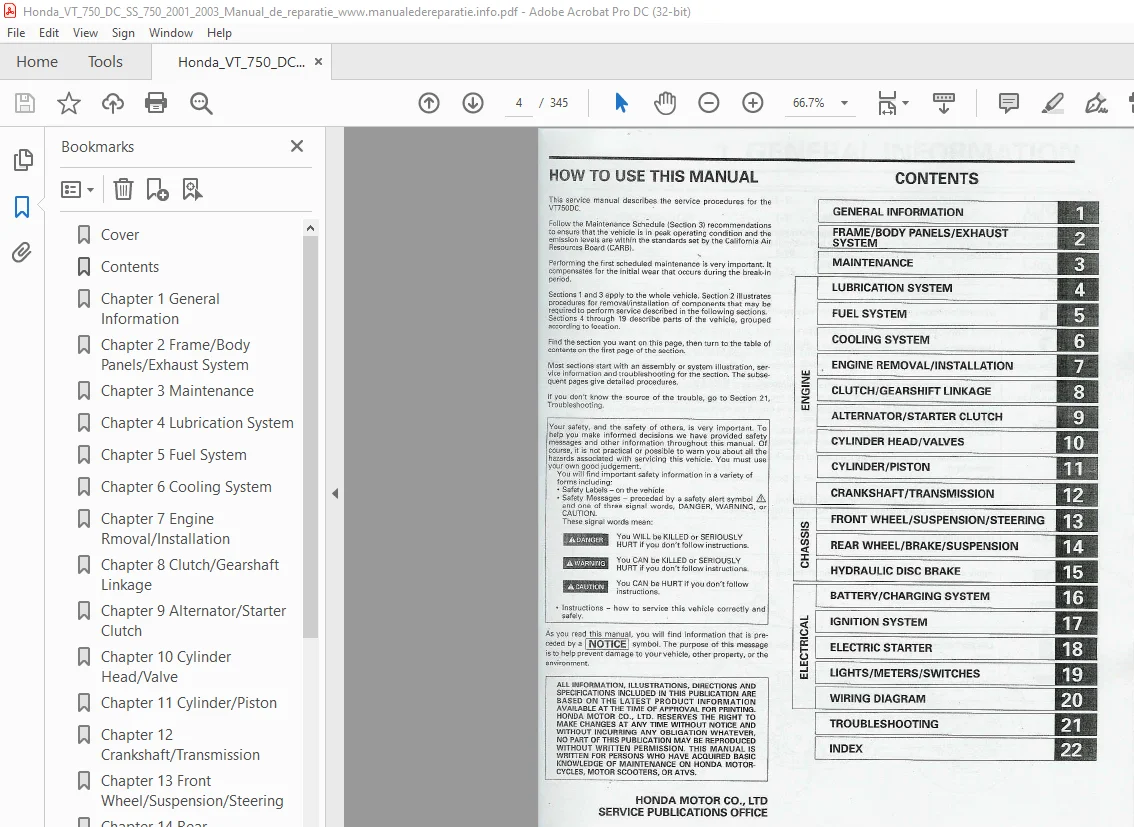
Task: Click the page number field showing 4
Action: click(x=519, y=103)
